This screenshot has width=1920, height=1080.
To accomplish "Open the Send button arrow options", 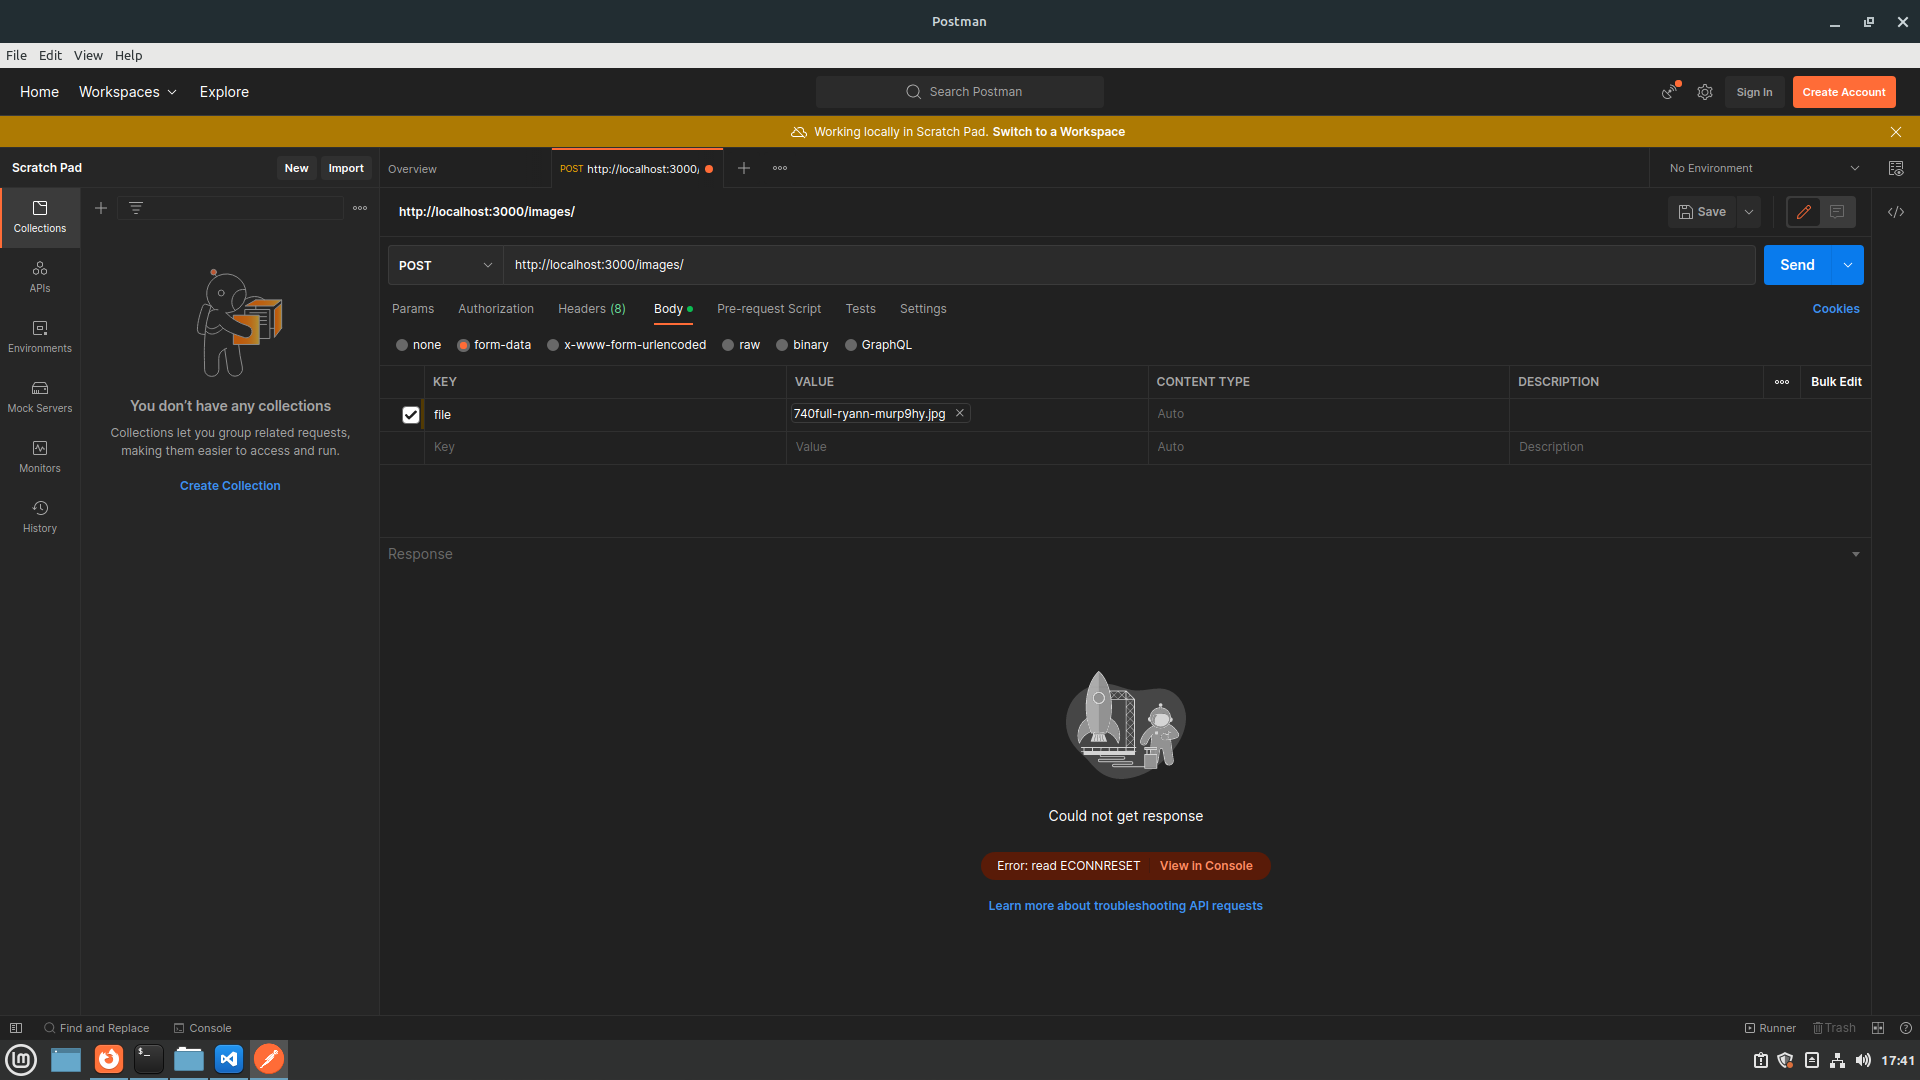I will (x=1847, y=265).
